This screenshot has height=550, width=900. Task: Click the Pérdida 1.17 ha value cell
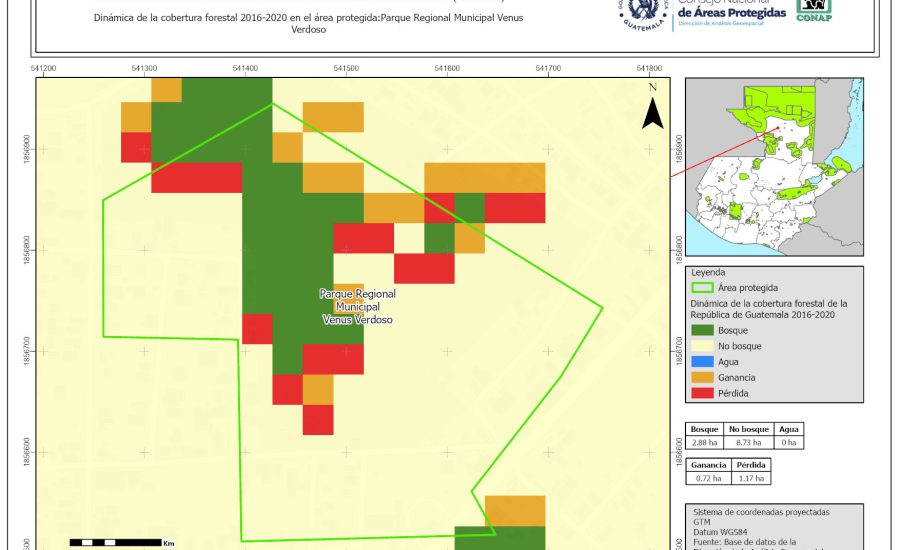point(751,479)
